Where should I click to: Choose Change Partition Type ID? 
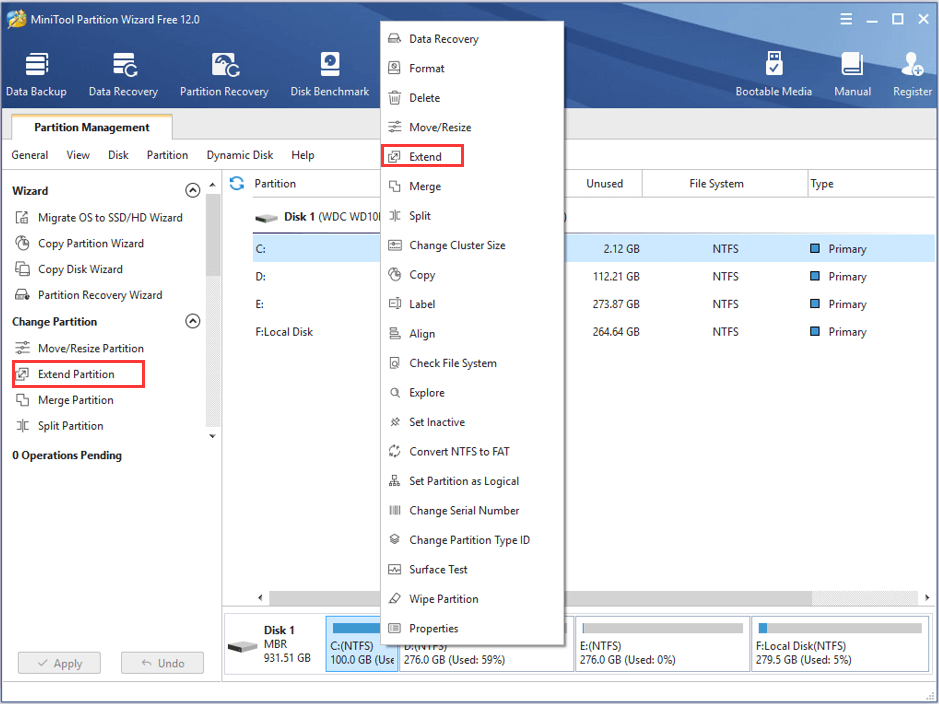tap(472, 539)
